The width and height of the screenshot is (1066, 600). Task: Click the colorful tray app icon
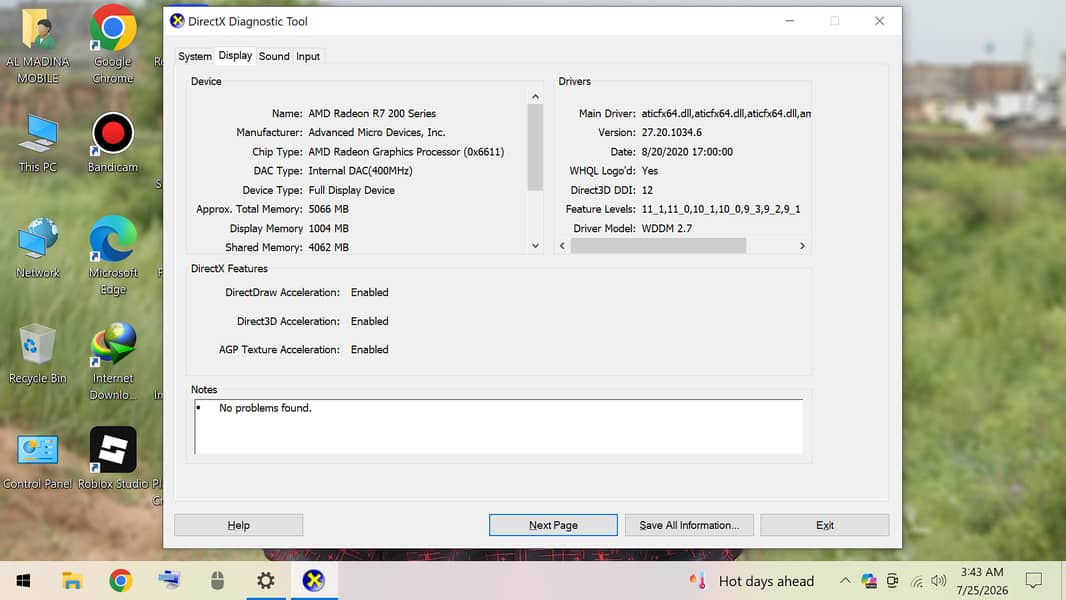(869, 581)
